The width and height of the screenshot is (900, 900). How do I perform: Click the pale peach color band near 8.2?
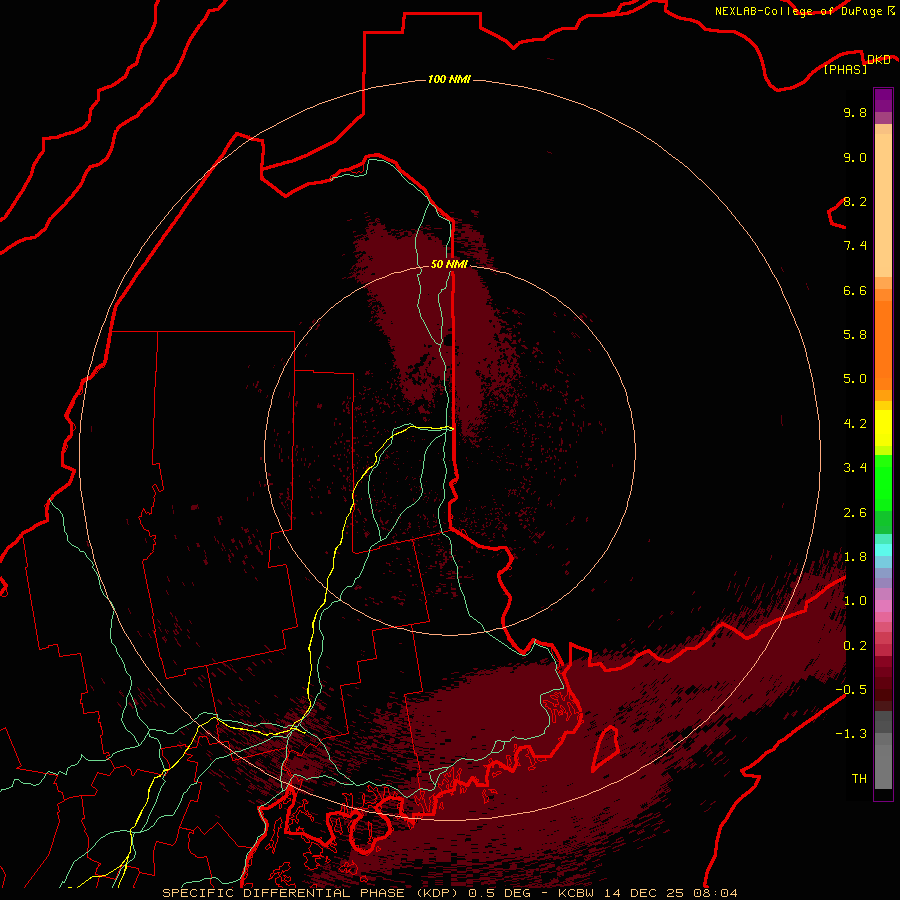point(883,205)
